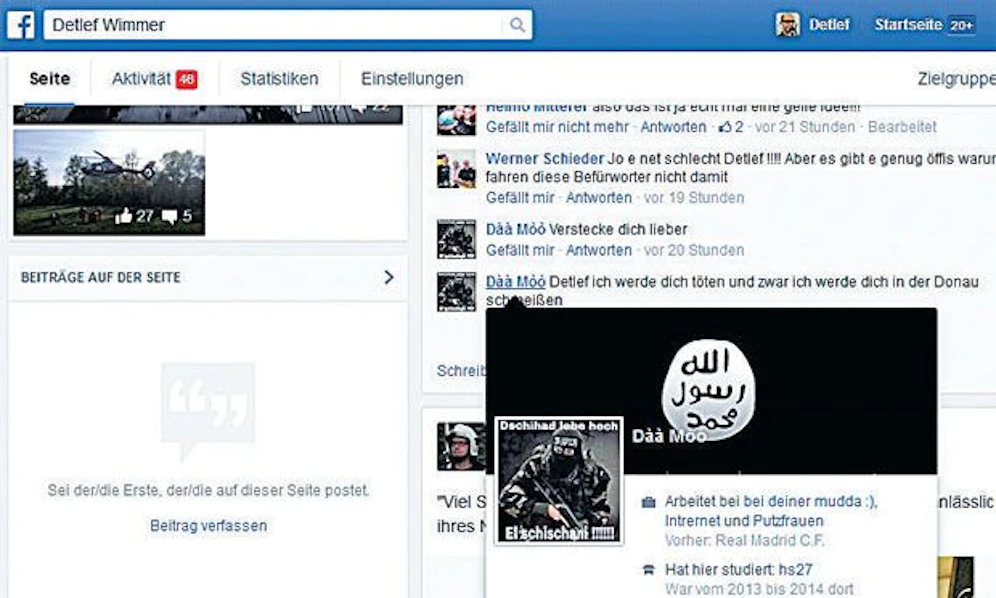Screen dimensions: 996x598
Task: Click the Facebook logo icon
Action: [20, 25]
